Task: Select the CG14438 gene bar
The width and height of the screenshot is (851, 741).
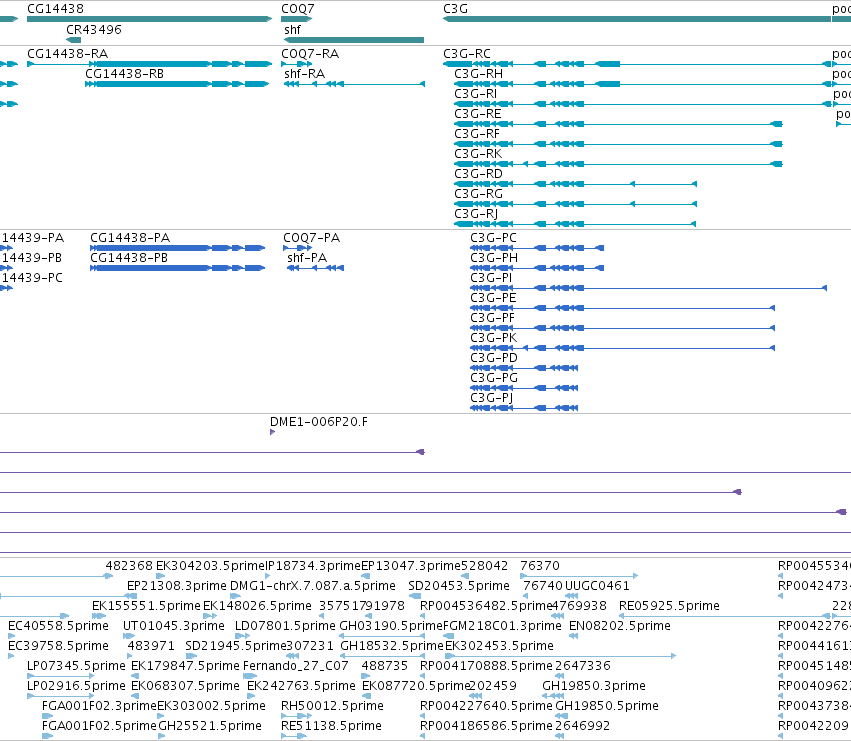Action: pos(149,19)
